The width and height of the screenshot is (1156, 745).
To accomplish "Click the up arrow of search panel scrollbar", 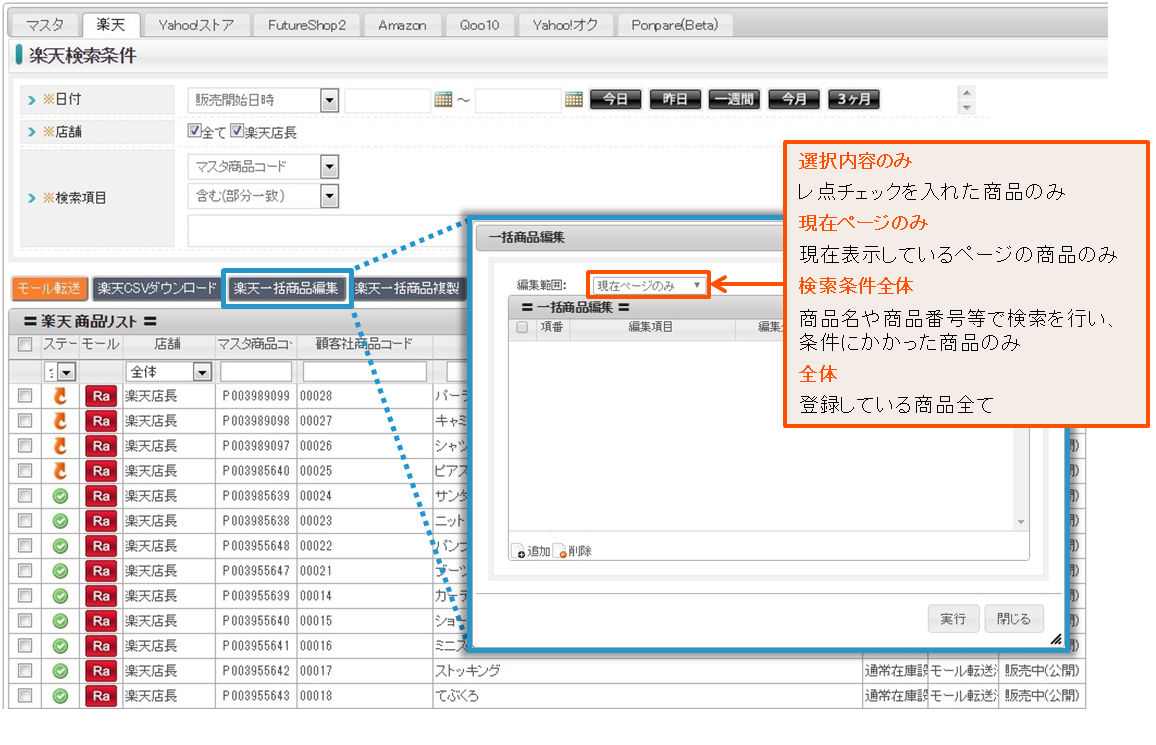I will point(967,93).
